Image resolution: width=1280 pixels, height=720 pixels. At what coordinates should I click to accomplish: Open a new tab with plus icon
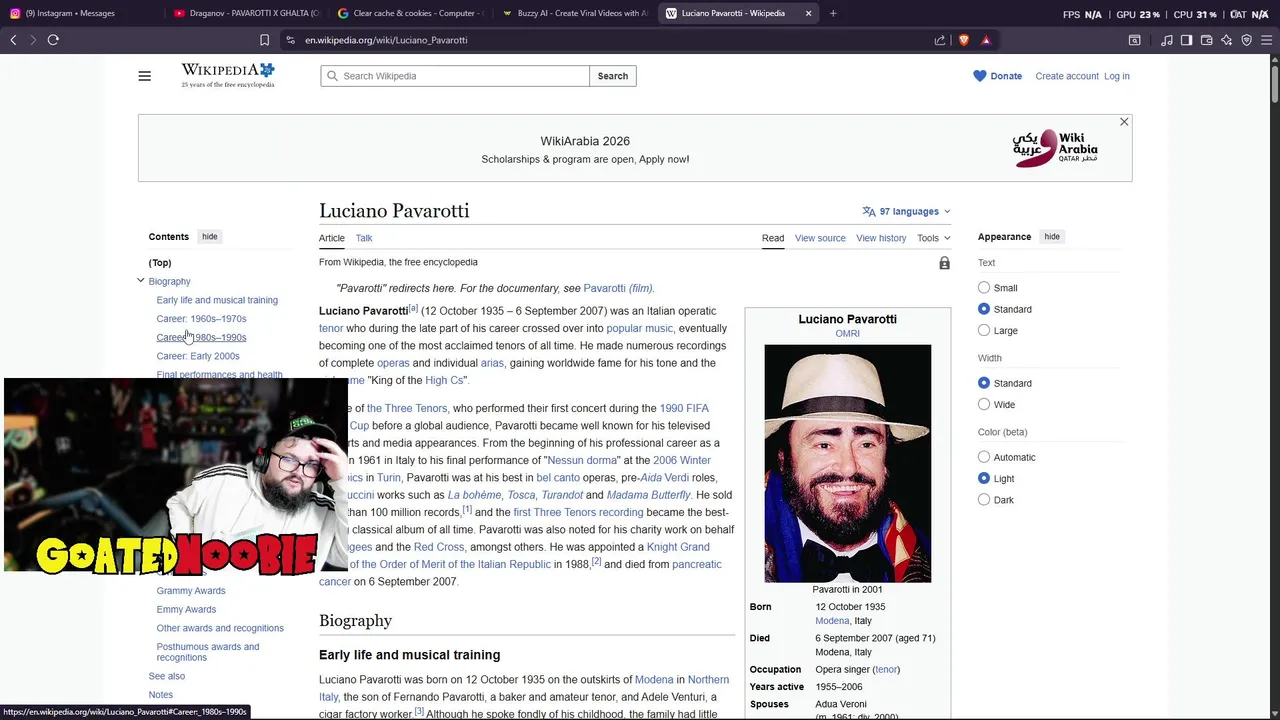point(833,13)
